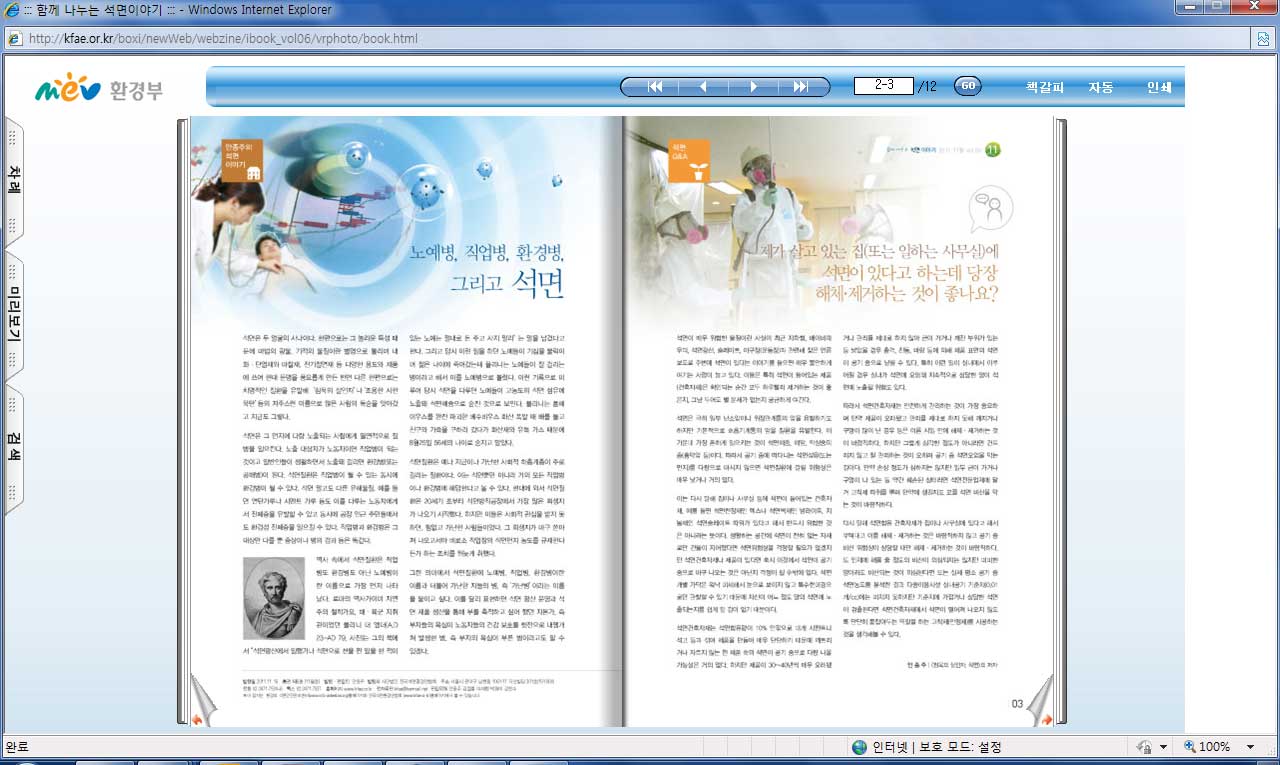Jump to the first page of the ebook
Viewport: 1280px width, 765px height.
click(x=656, y=87)
